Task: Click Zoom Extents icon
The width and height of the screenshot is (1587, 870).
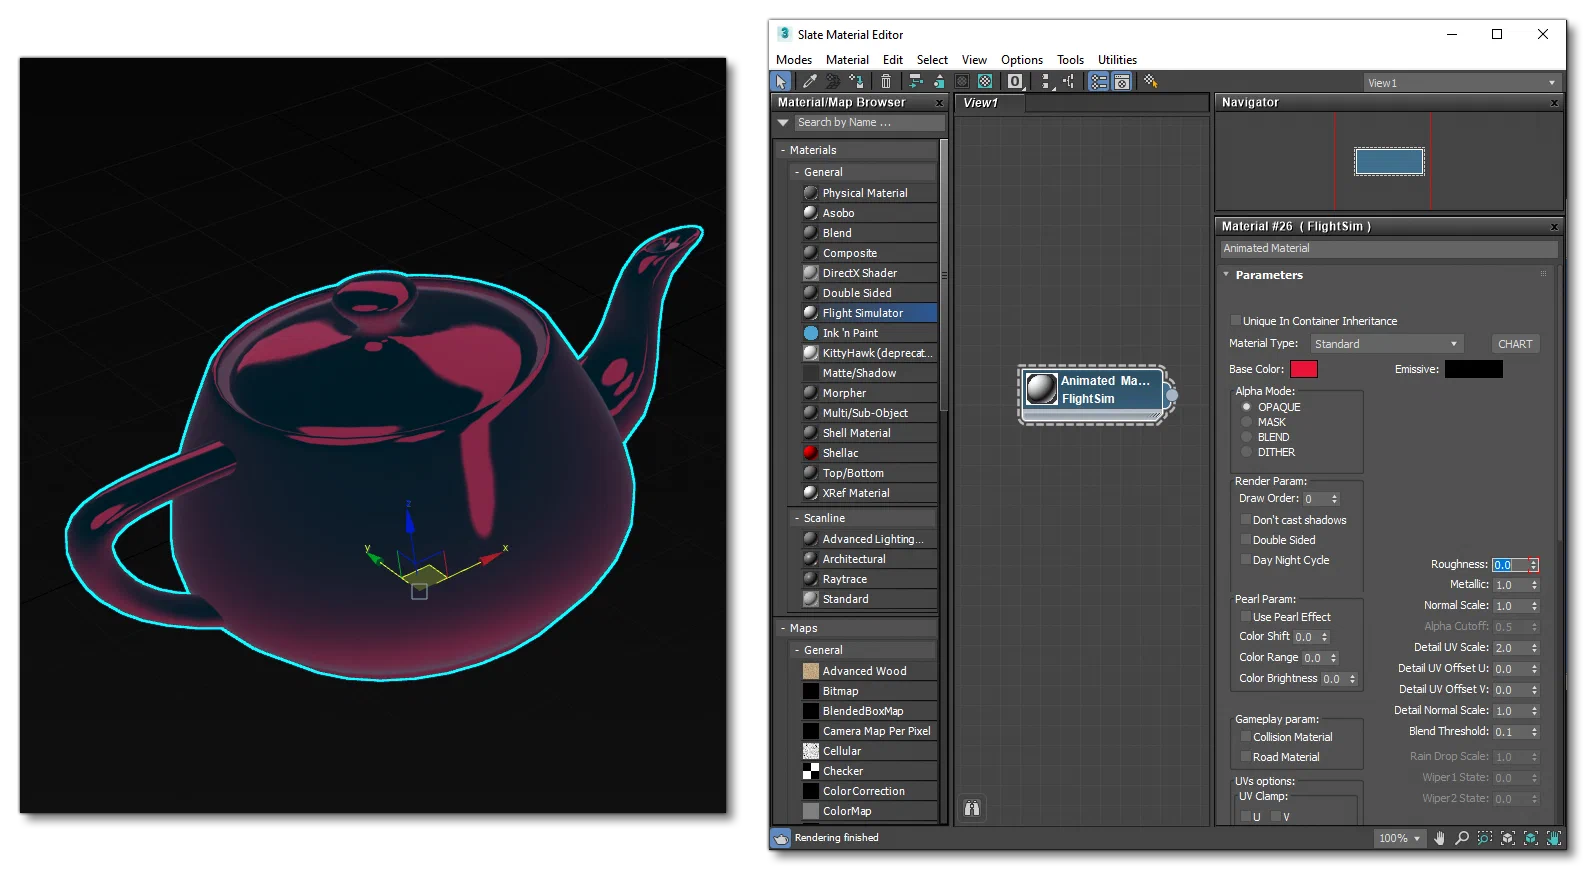Action: [1508, 838]
